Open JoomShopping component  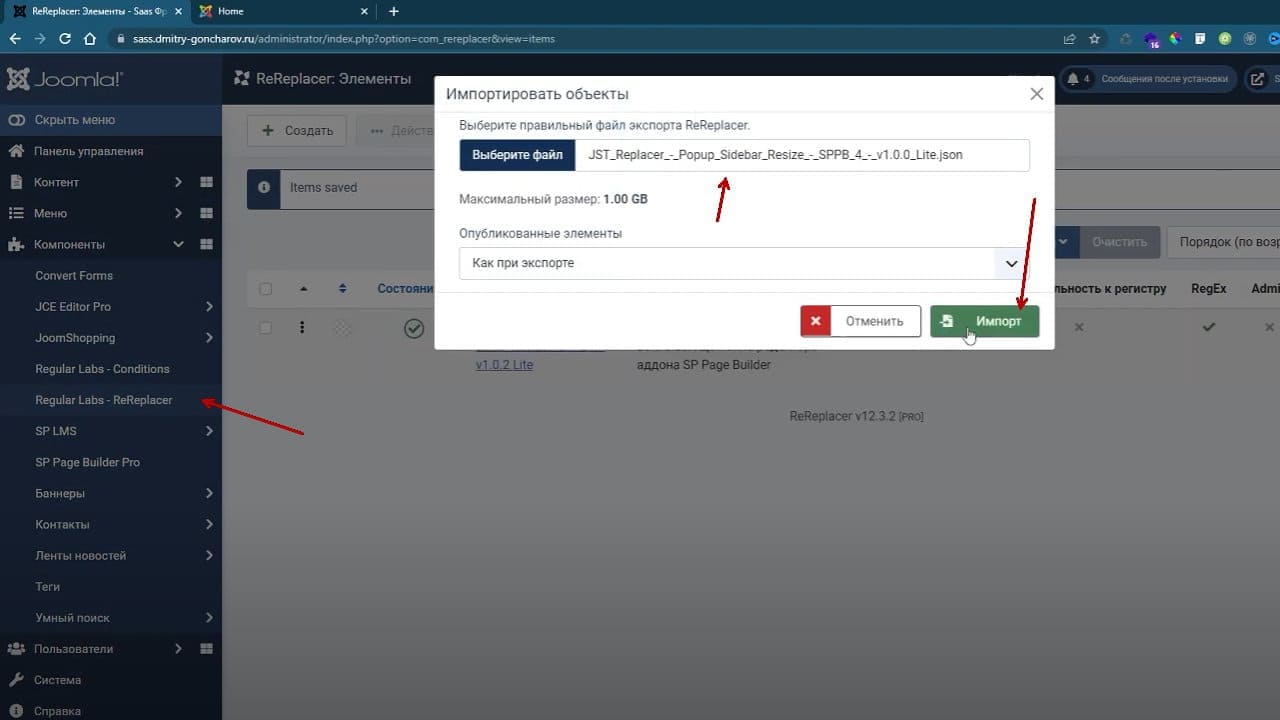pyautogui.click(x=75, y=338)
